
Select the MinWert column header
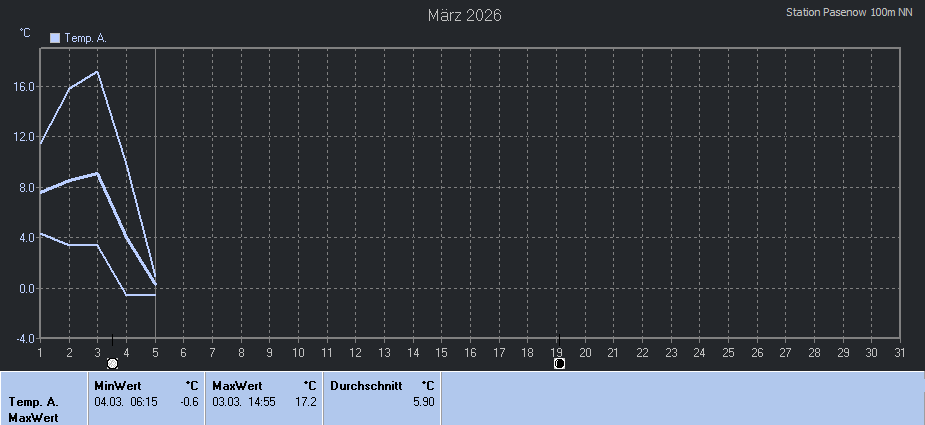(117, 385)
